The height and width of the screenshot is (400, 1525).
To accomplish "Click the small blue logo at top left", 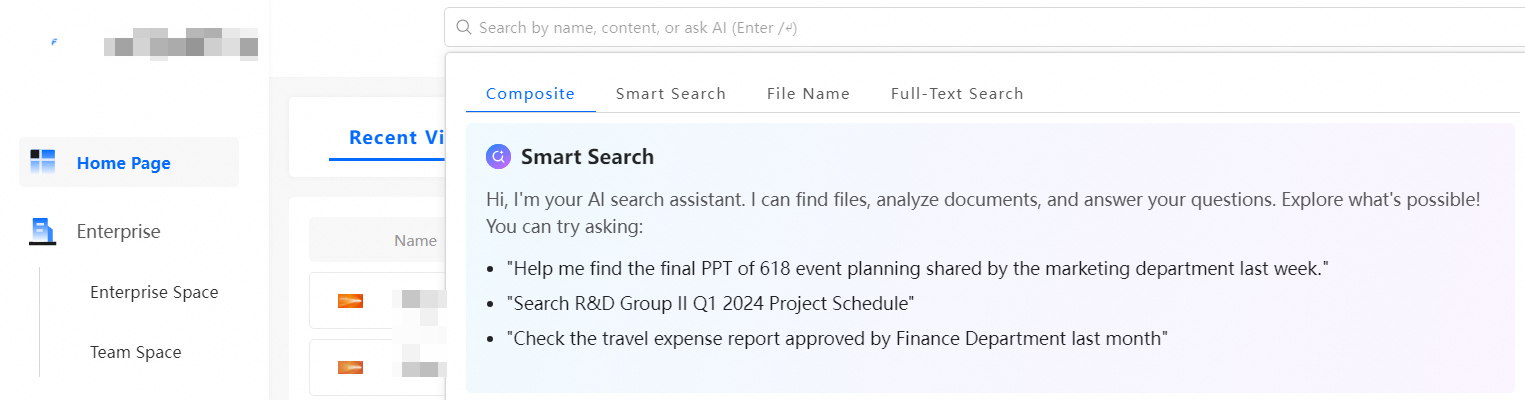I will pos(53,43).
